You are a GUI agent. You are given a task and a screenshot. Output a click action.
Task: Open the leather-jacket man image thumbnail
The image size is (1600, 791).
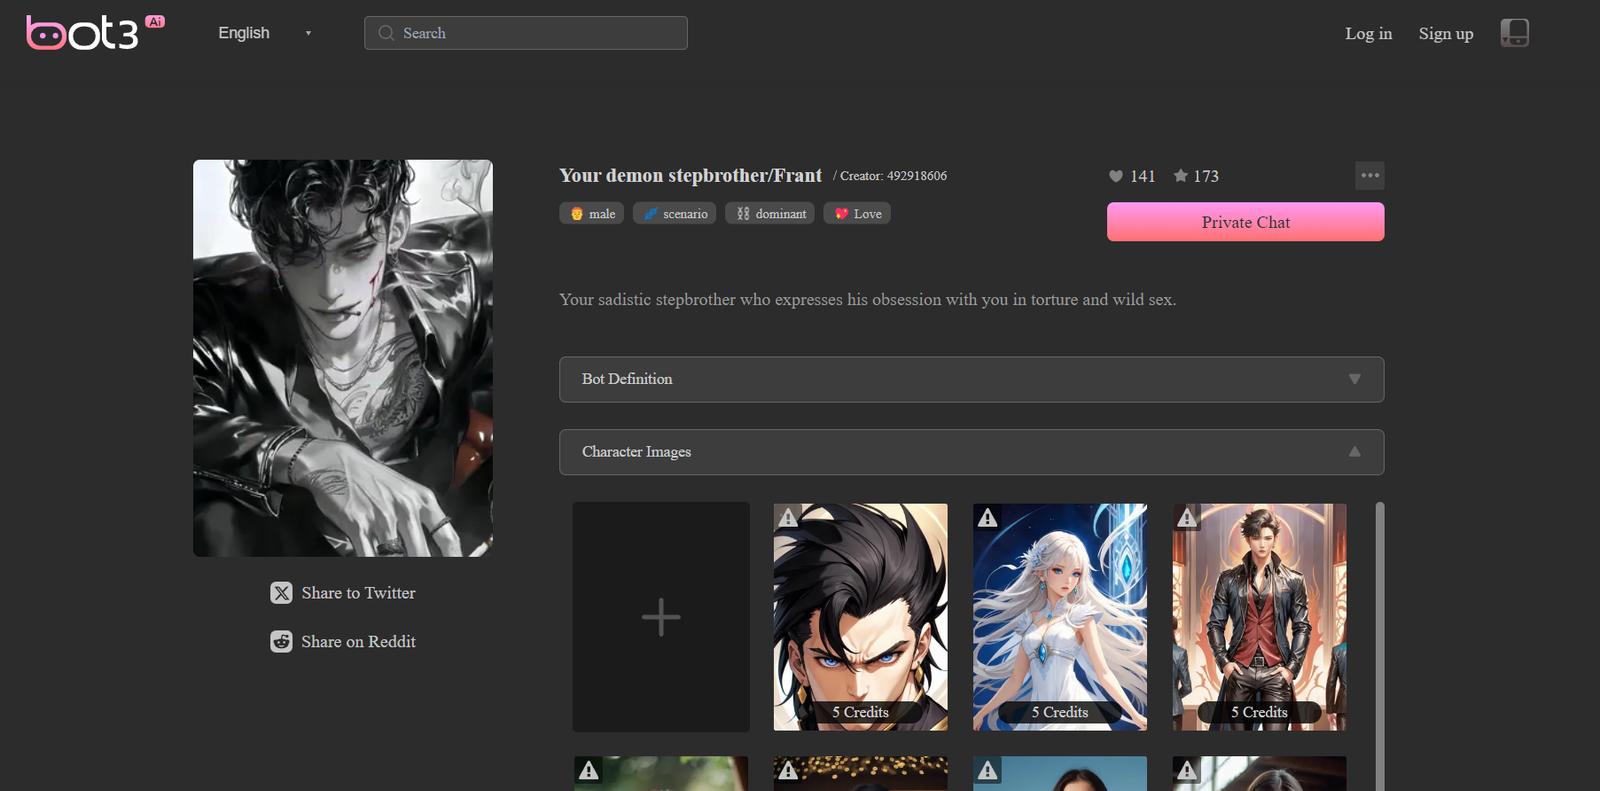1260,617
